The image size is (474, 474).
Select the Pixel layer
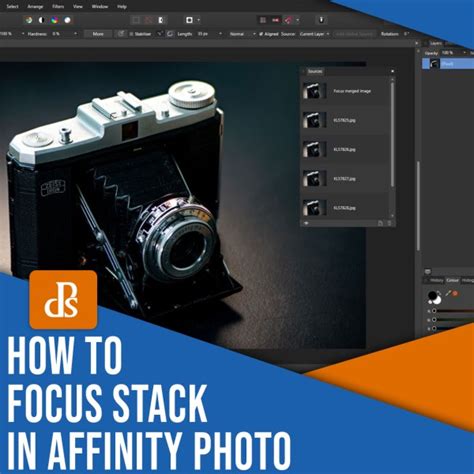pyautogui.click(x=448, y=64)
